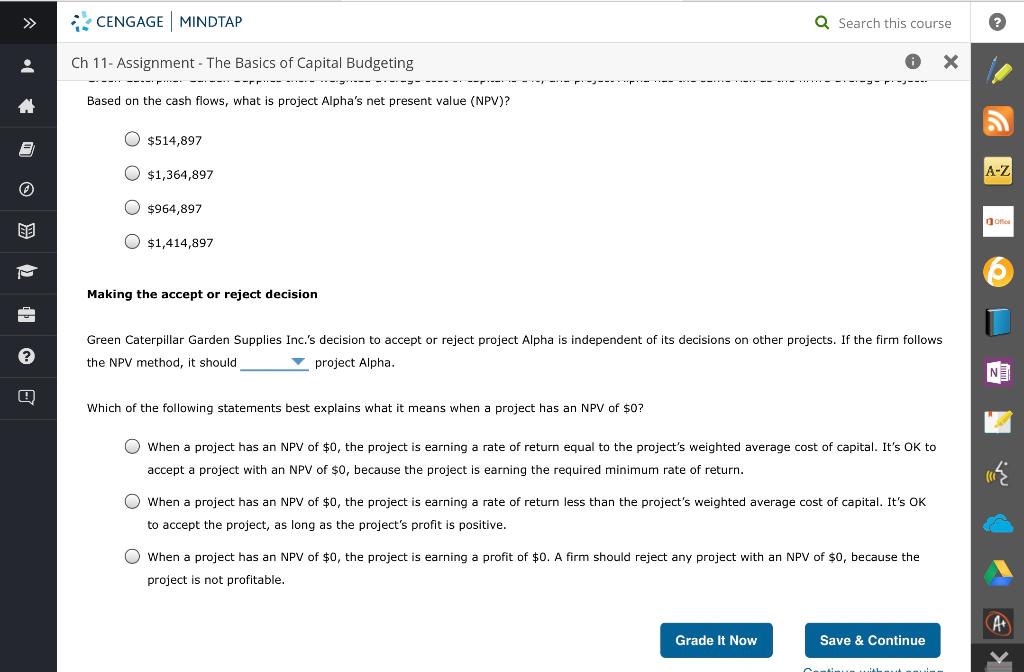Choose the $1,364,897 NPV answer

tap(132, 173)
